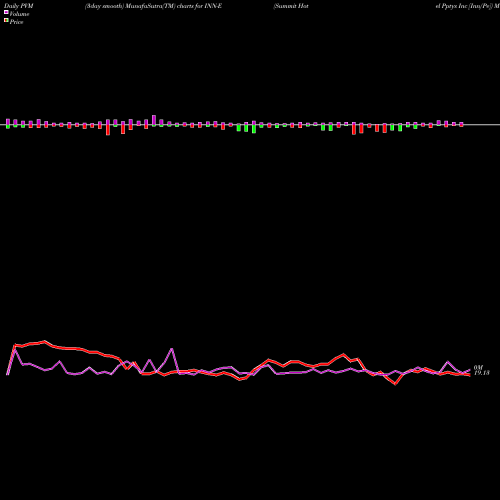The width and height of the screenshot is (500, 500).
Task: Click the '19.18' price value label
Action: pyautogui.click(x=482, y=373)
